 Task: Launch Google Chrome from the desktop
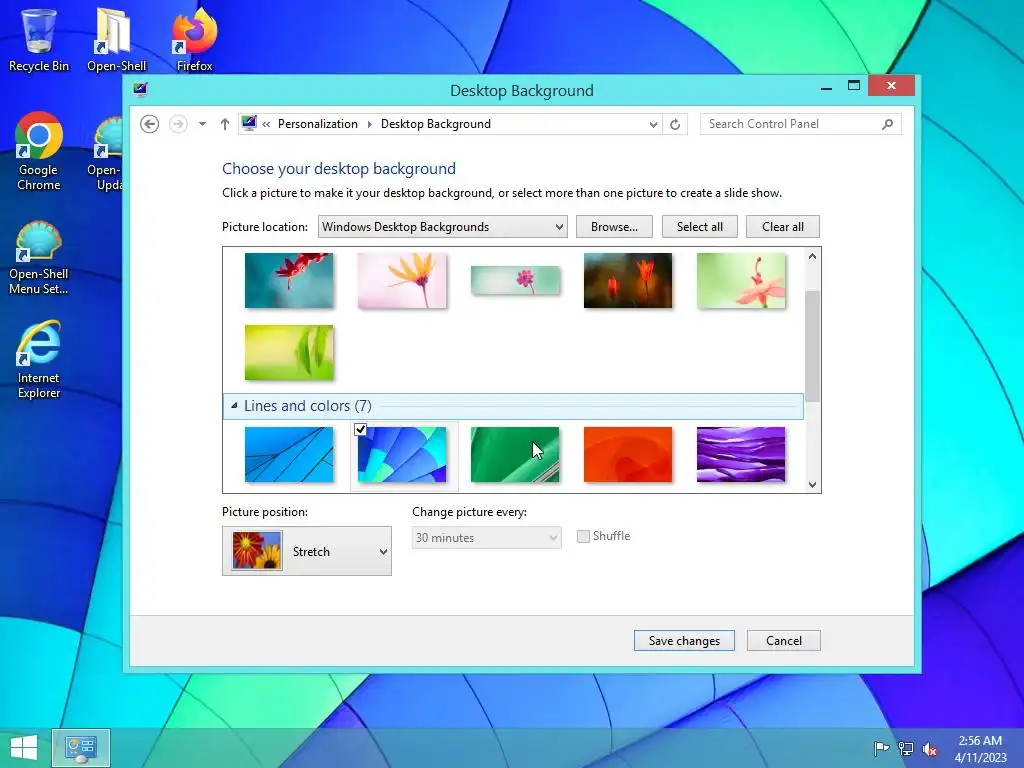point(39,152)
